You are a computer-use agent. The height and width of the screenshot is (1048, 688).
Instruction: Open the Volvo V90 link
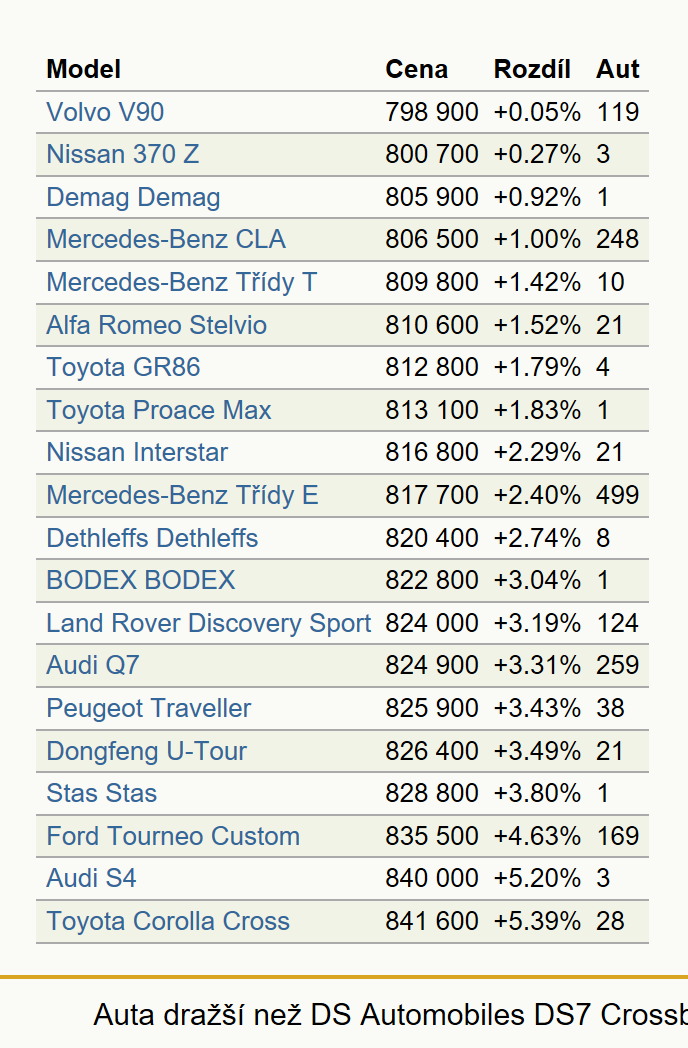[x=105, y=112]
